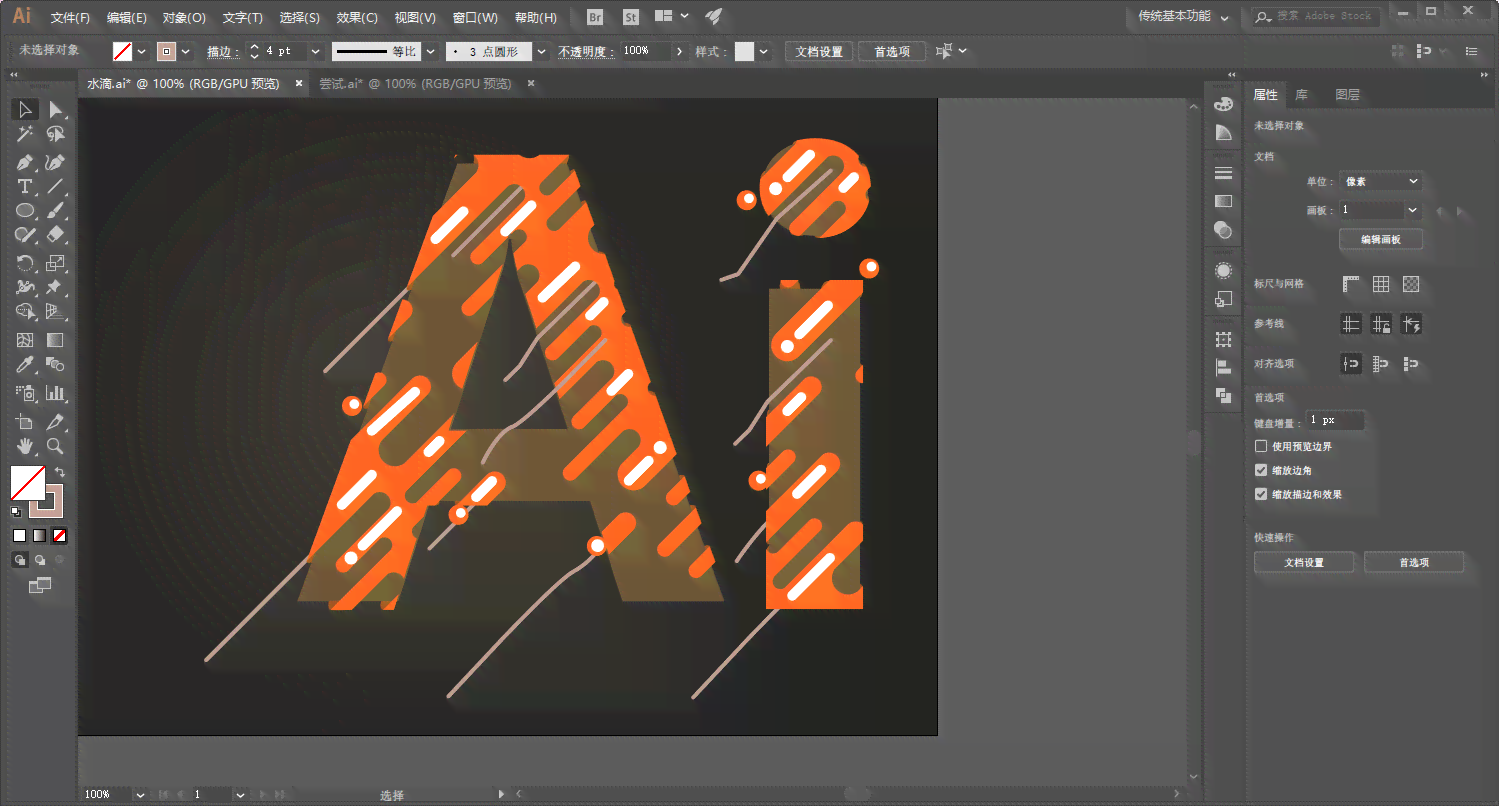The height and width of the screenshot is (806, 1499).
Task: Launch Bridge with the Br icon
Action: 595,17
